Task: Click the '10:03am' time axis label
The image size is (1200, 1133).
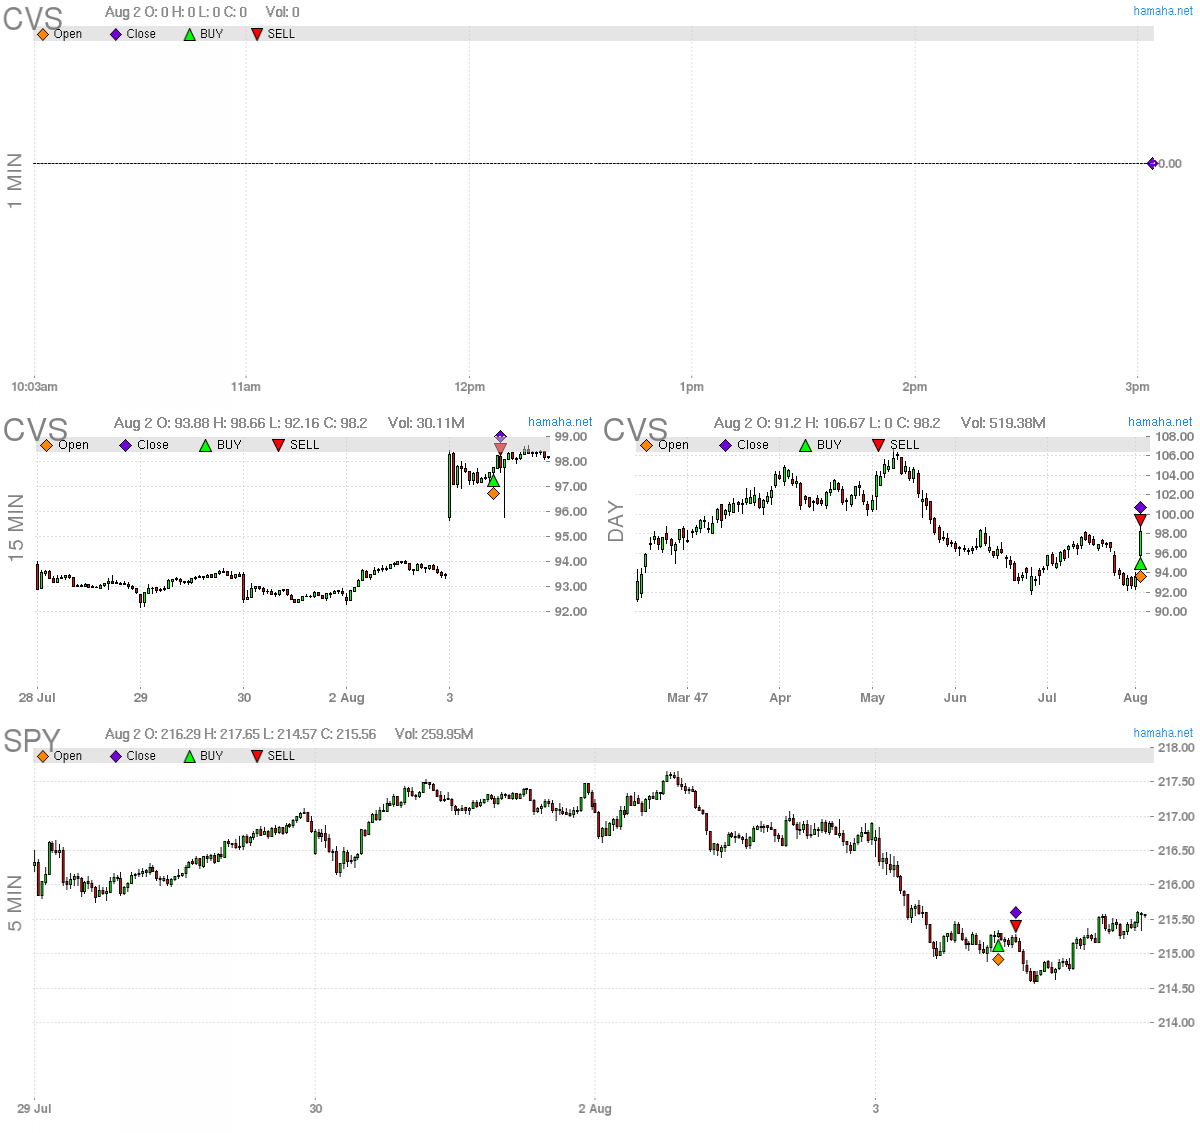Action: (x=34, y=387)
